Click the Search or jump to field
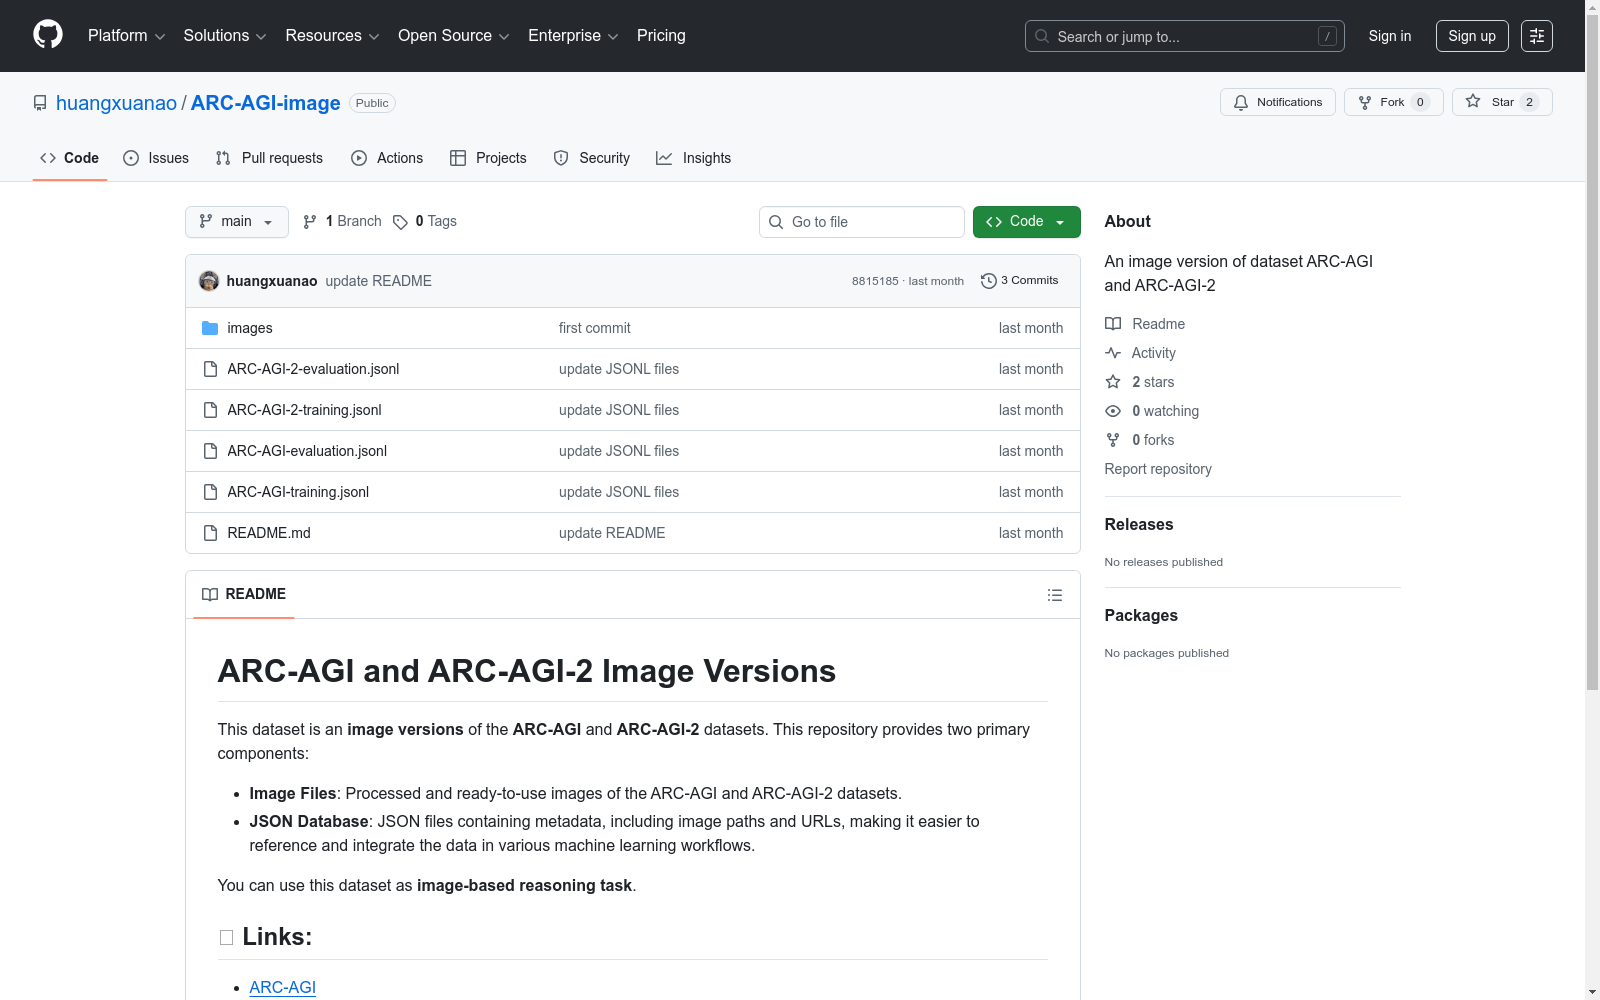This screenshot has width=1600, height=1000. point(1185,36)
